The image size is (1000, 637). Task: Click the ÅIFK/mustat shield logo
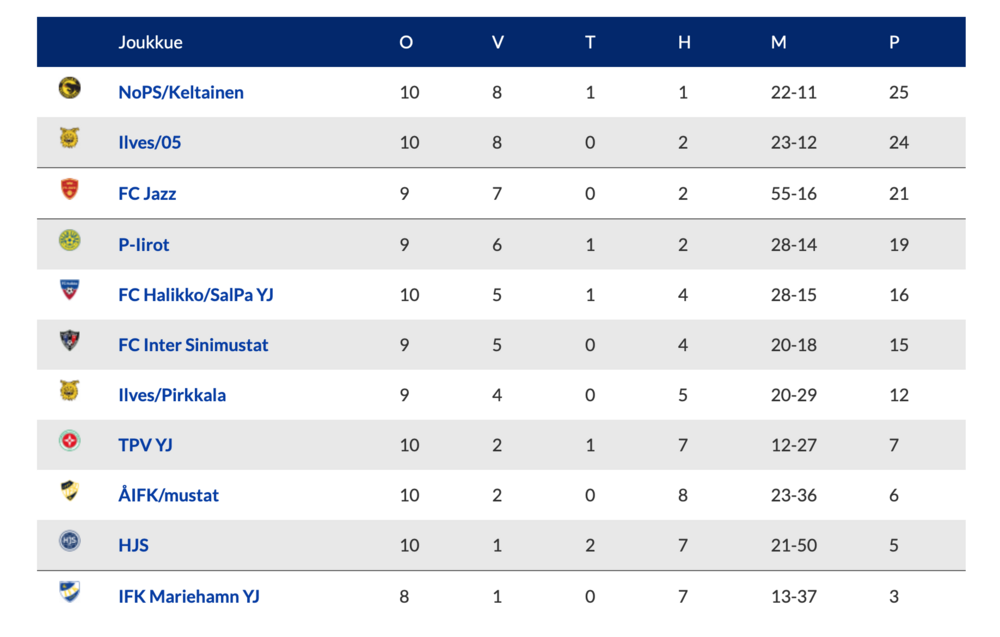(70, 491)
